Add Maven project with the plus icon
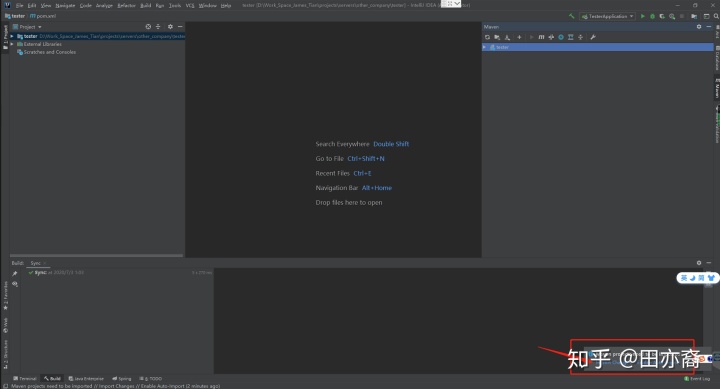 519,37
